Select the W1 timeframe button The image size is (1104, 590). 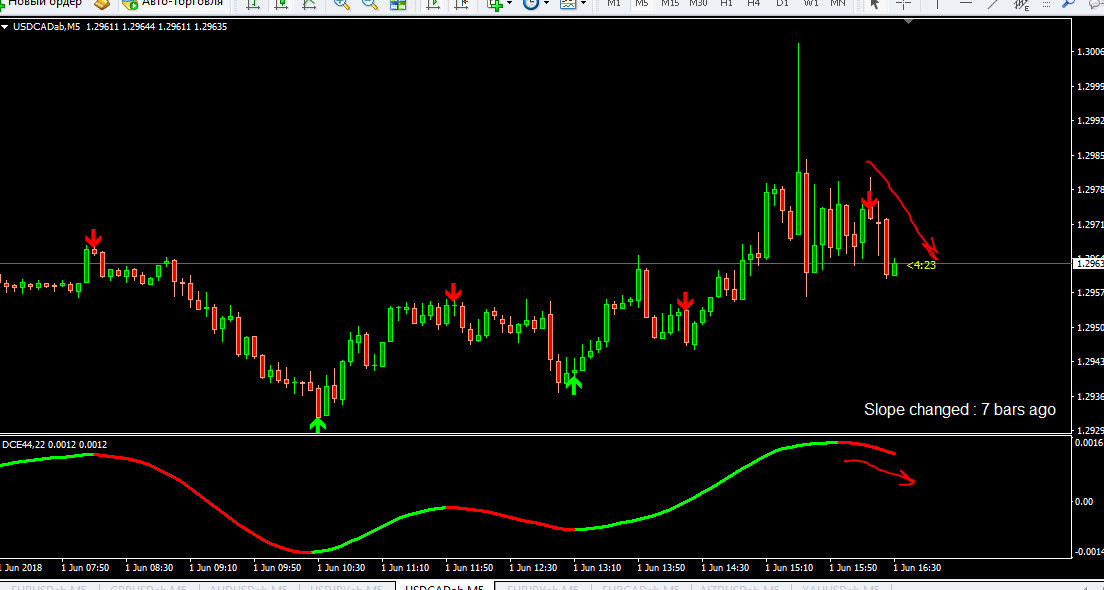click(811, 4)
